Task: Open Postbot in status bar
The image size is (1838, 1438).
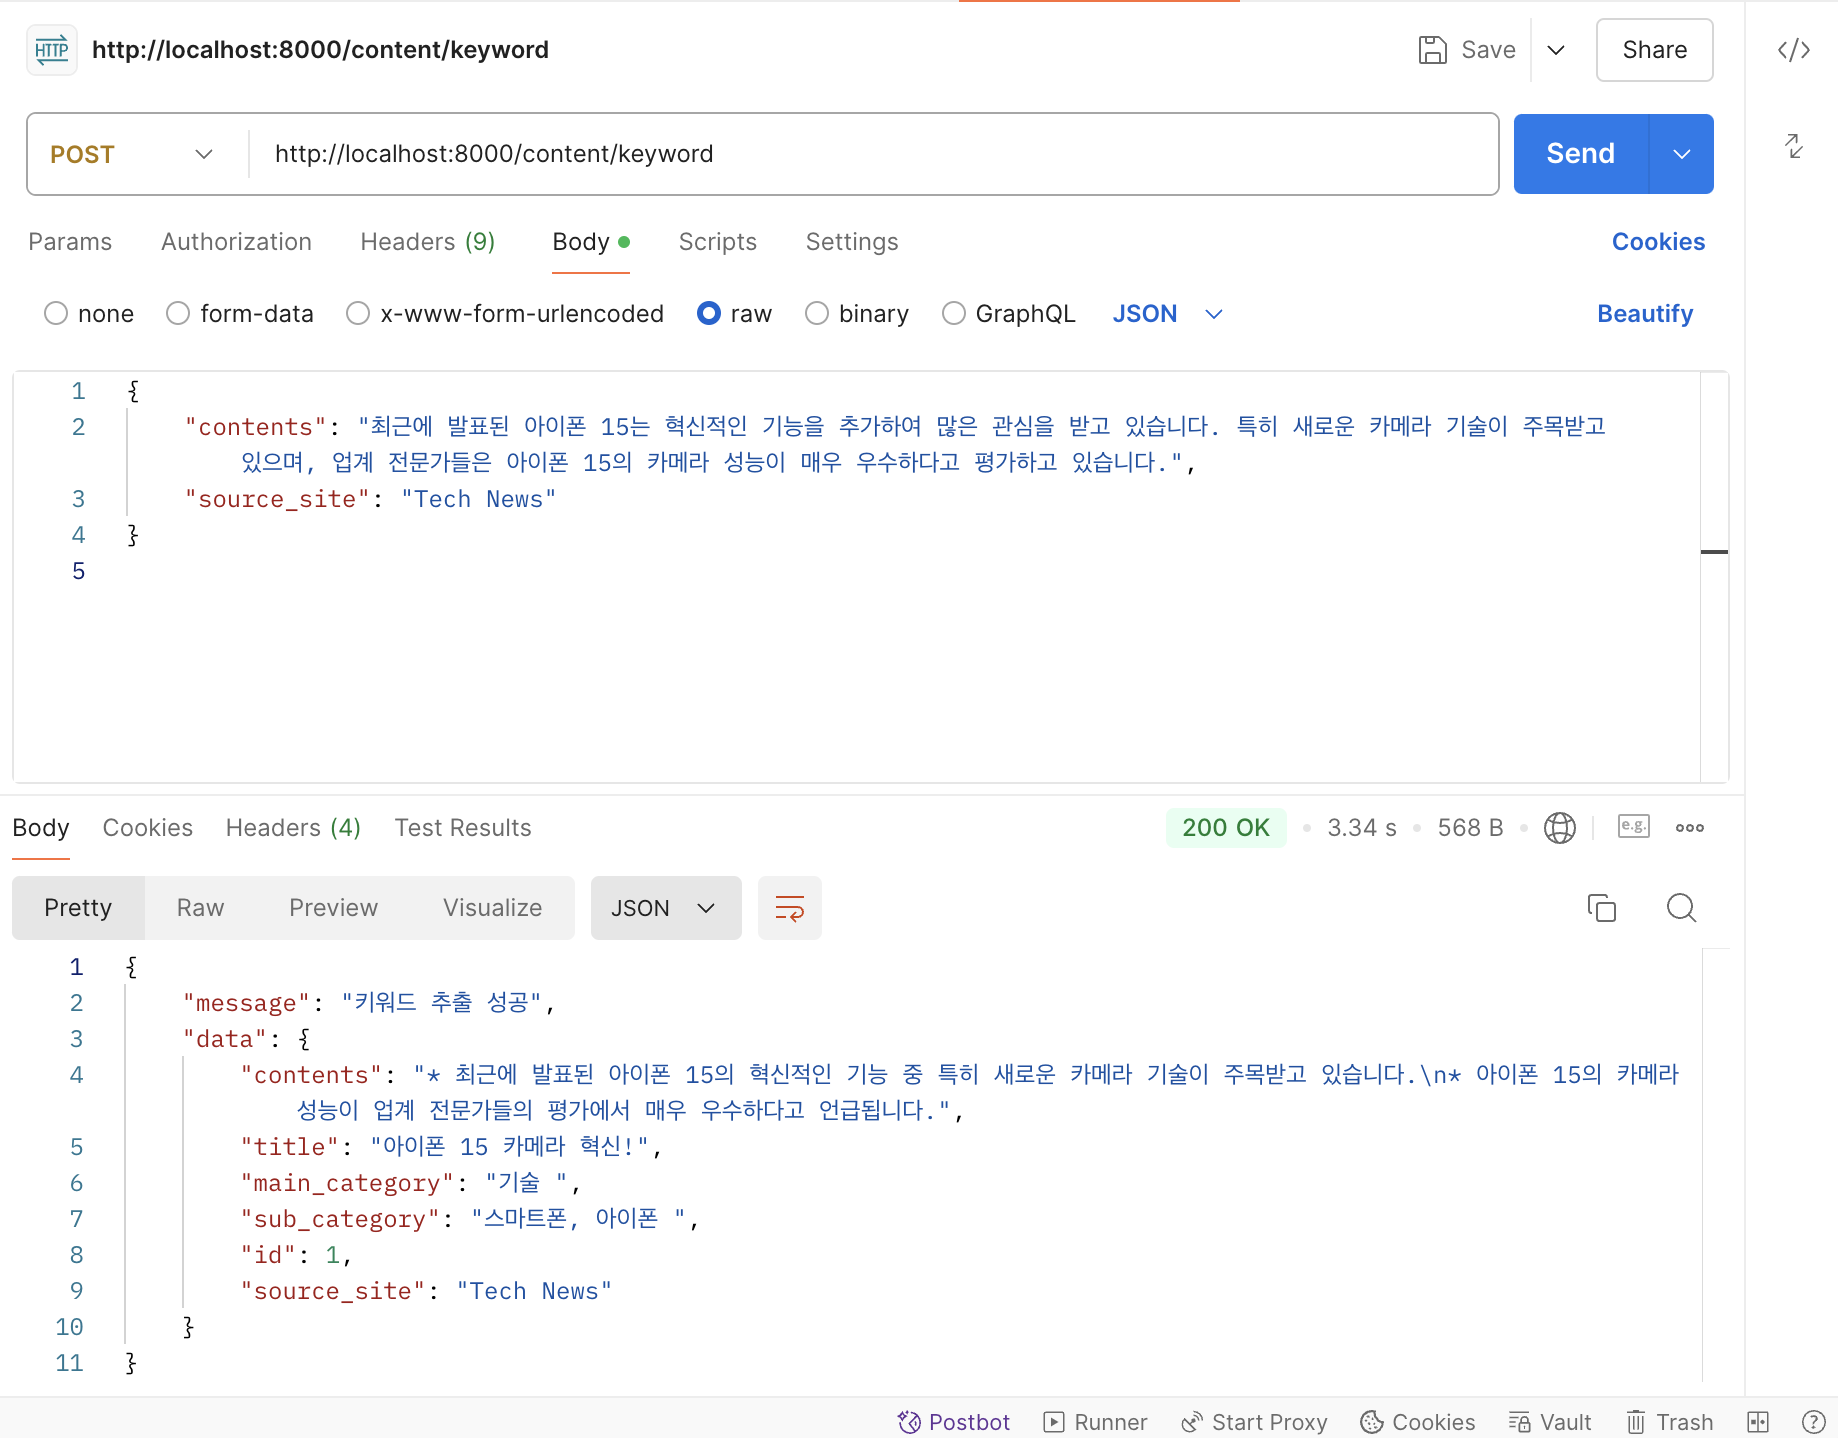Action: pyautogui.click(x=953, y=1422)
